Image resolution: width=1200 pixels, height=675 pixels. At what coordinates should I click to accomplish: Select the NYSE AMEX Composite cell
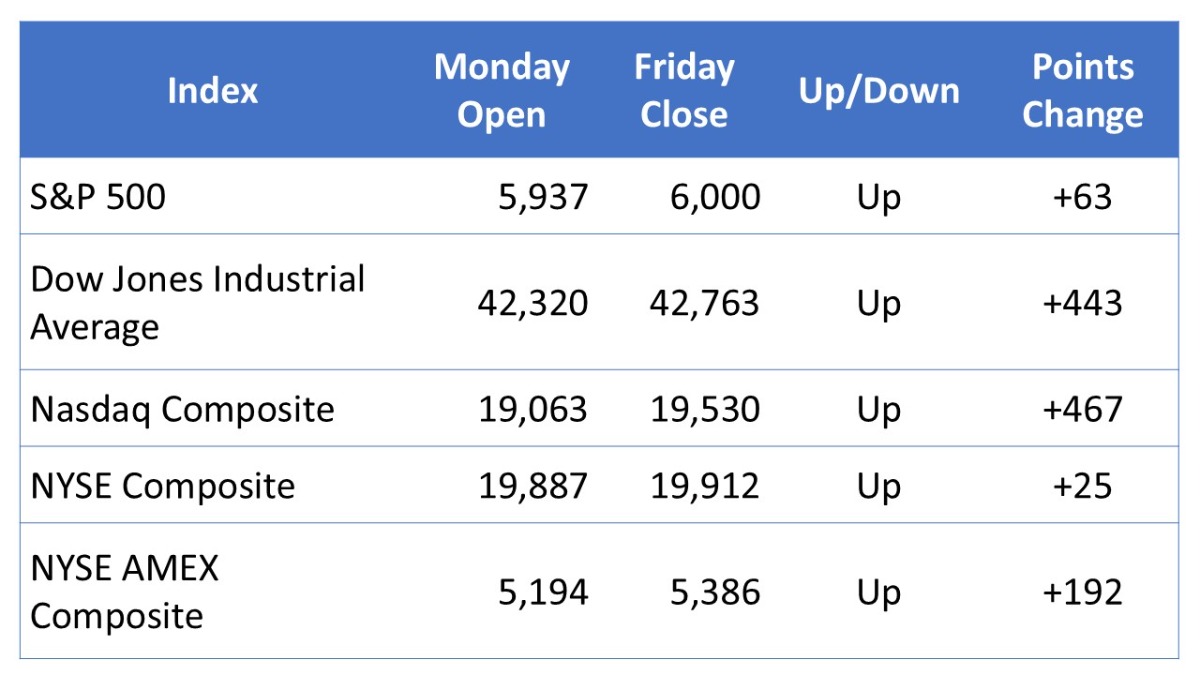pos(124,591)
